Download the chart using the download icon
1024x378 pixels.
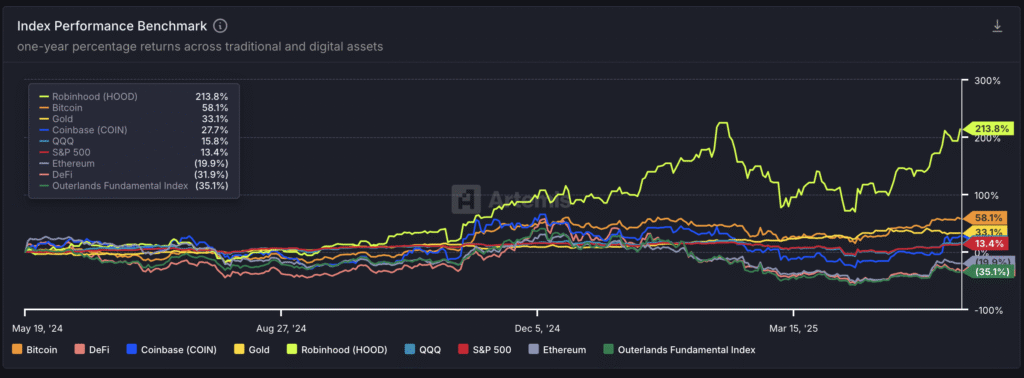[x=997, y=25]
